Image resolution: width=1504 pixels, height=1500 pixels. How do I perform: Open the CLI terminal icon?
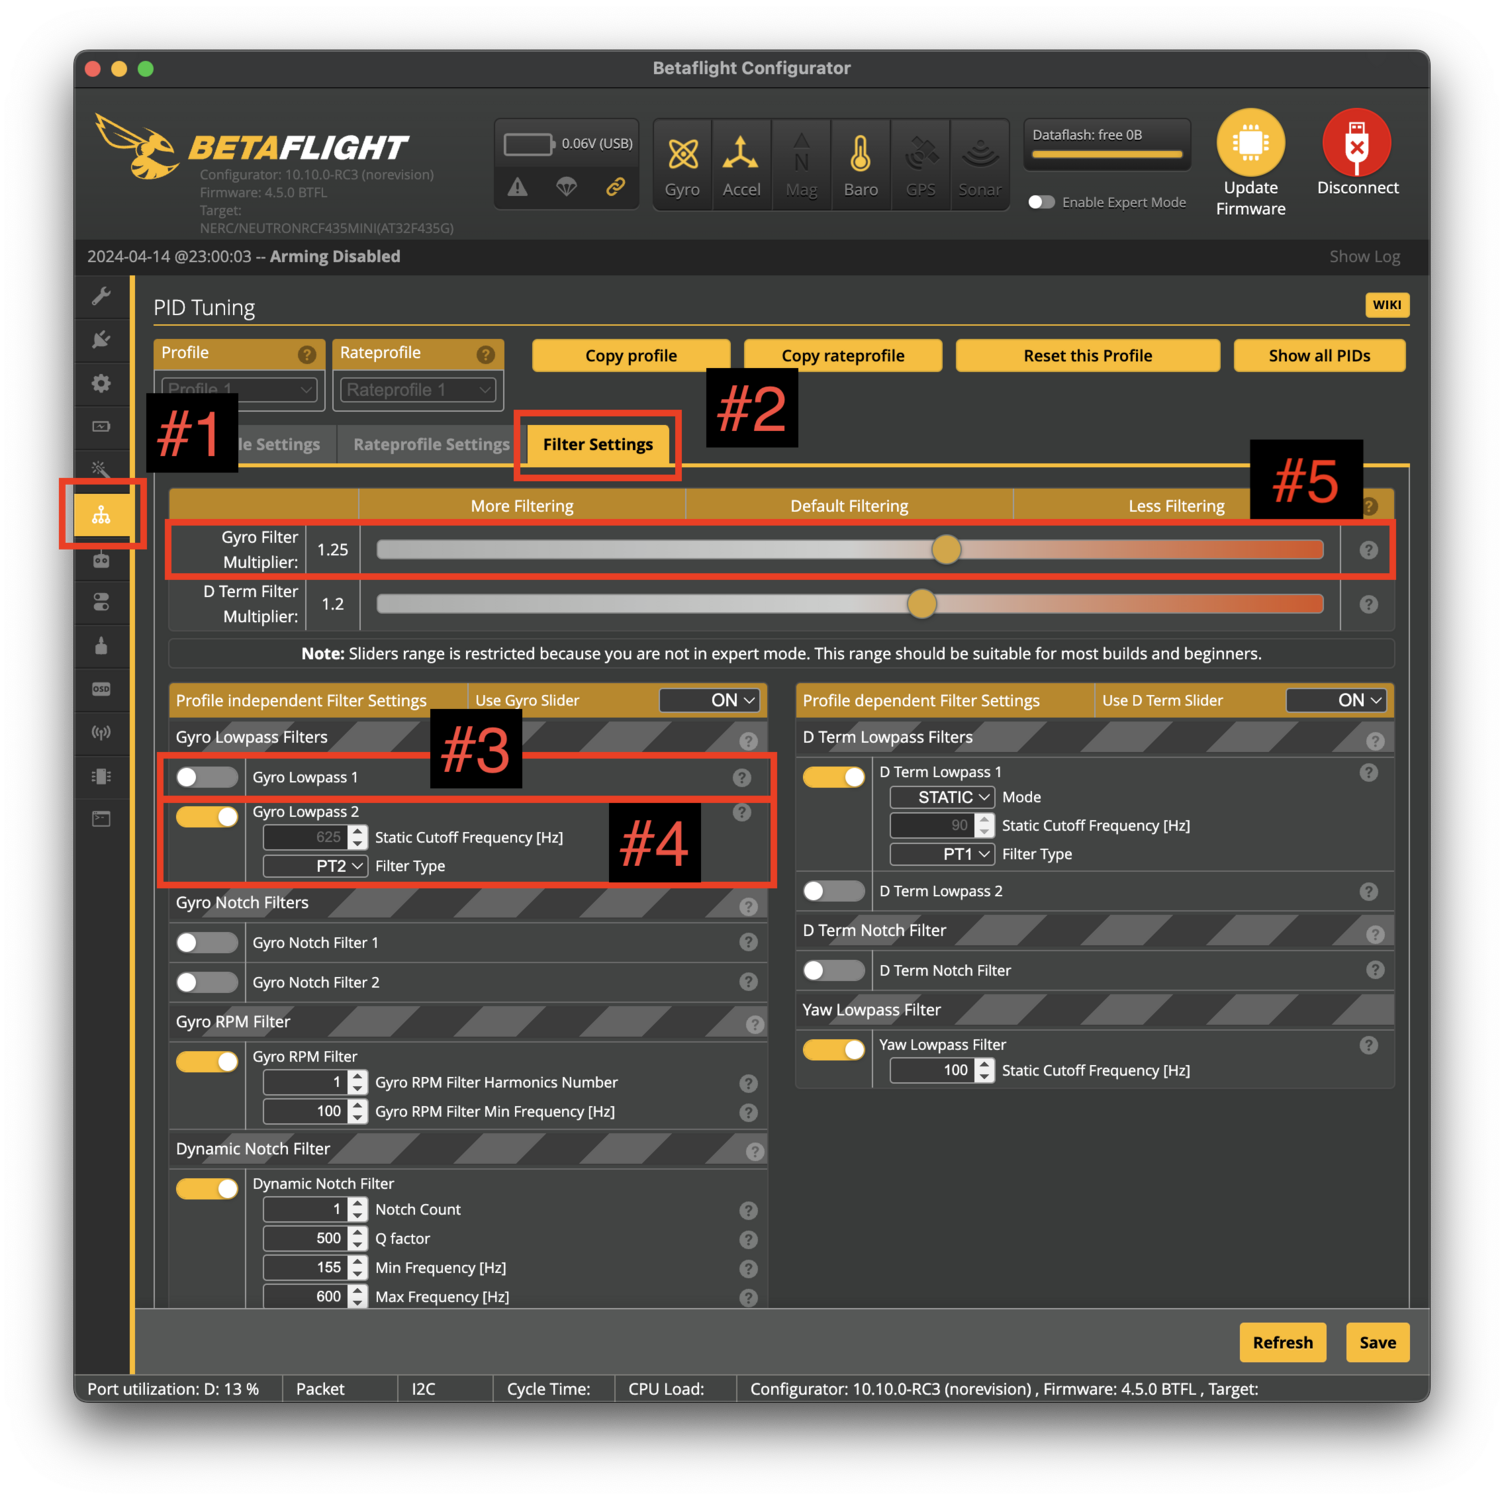pyautogui.click(x=101, y=818)
